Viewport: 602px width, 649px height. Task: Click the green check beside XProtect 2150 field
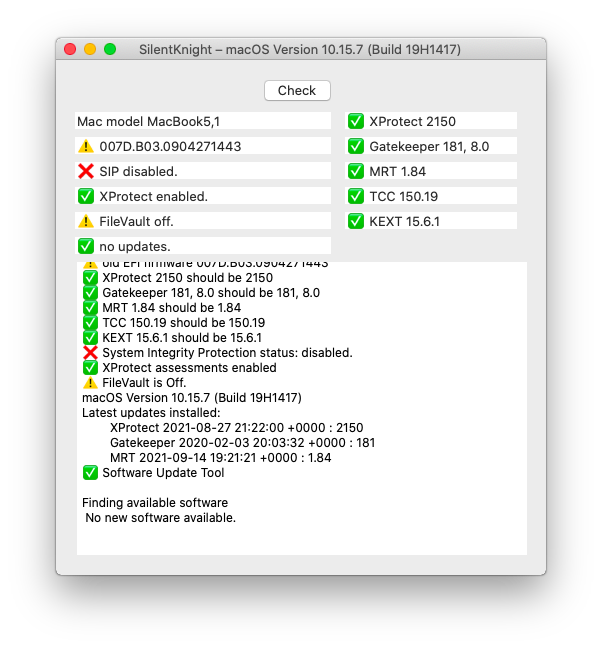click(x=356, y=121)
